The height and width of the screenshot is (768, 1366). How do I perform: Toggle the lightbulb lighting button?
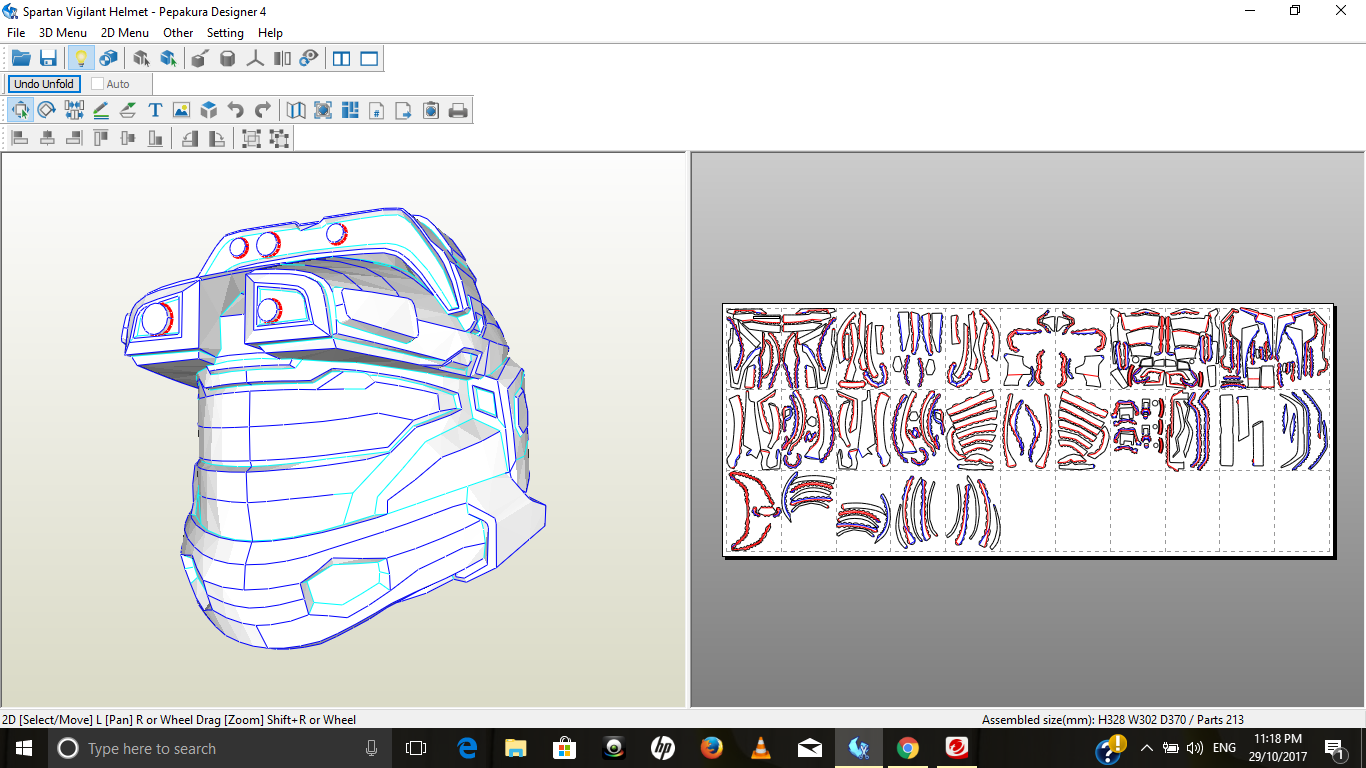81,59
